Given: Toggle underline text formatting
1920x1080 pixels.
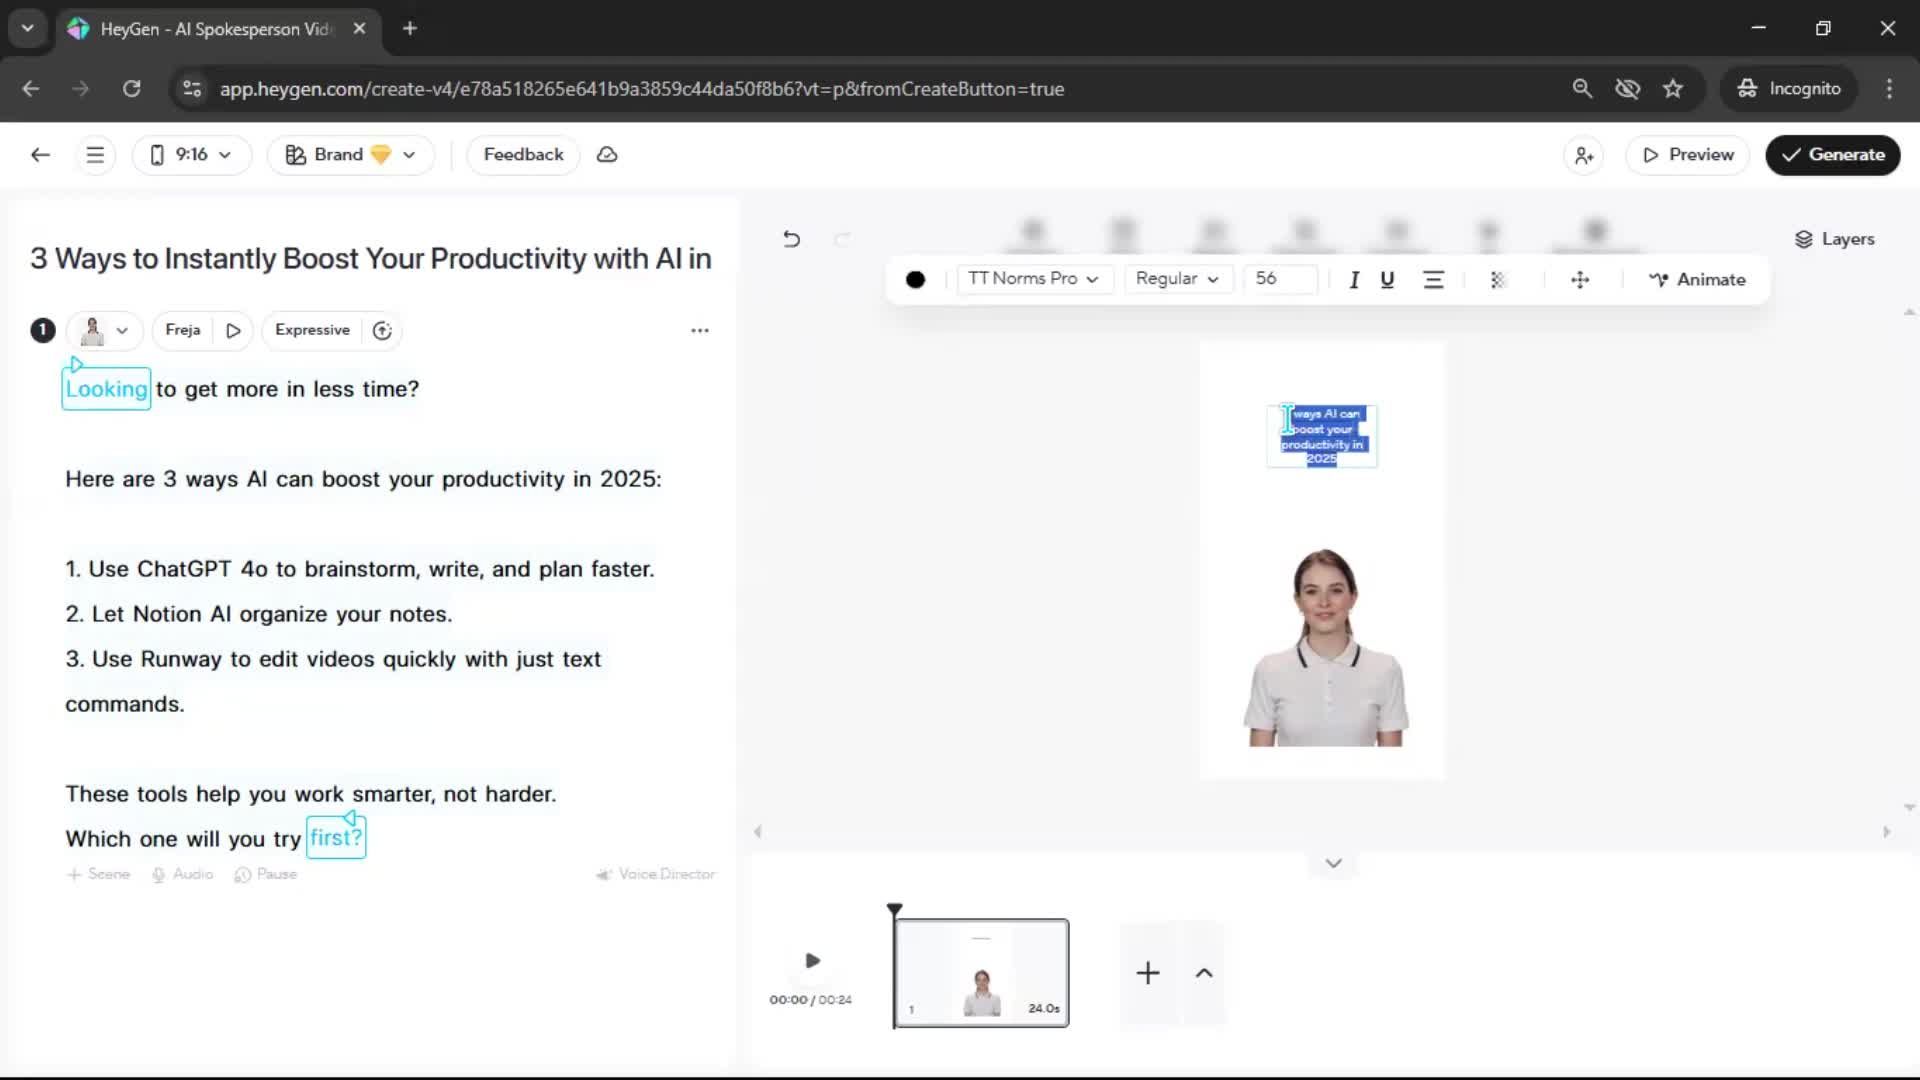Looking at the screenshot, I should coord(1387,280).
